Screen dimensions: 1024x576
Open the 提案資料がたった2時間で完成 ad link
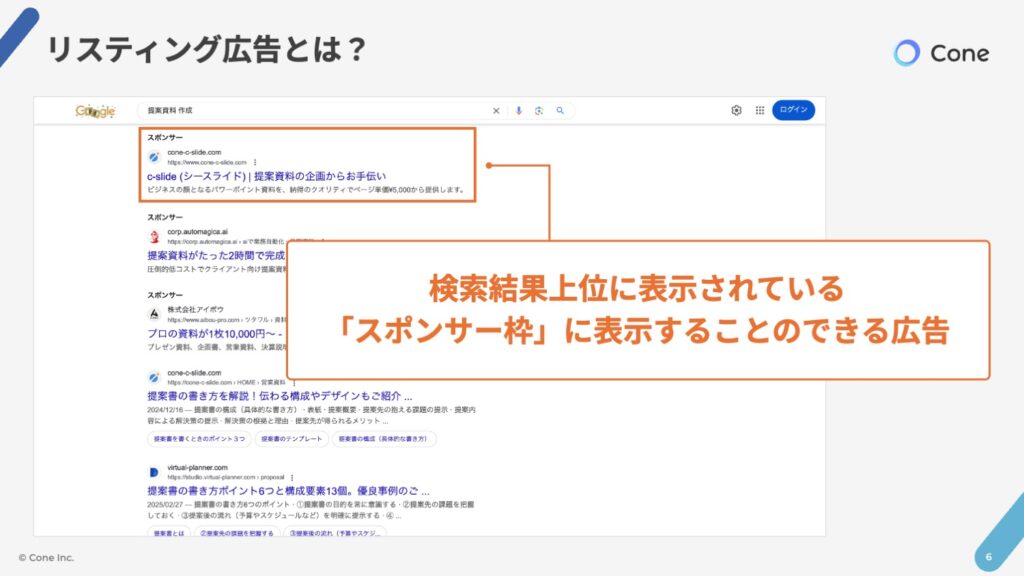[x=216, y=255]
